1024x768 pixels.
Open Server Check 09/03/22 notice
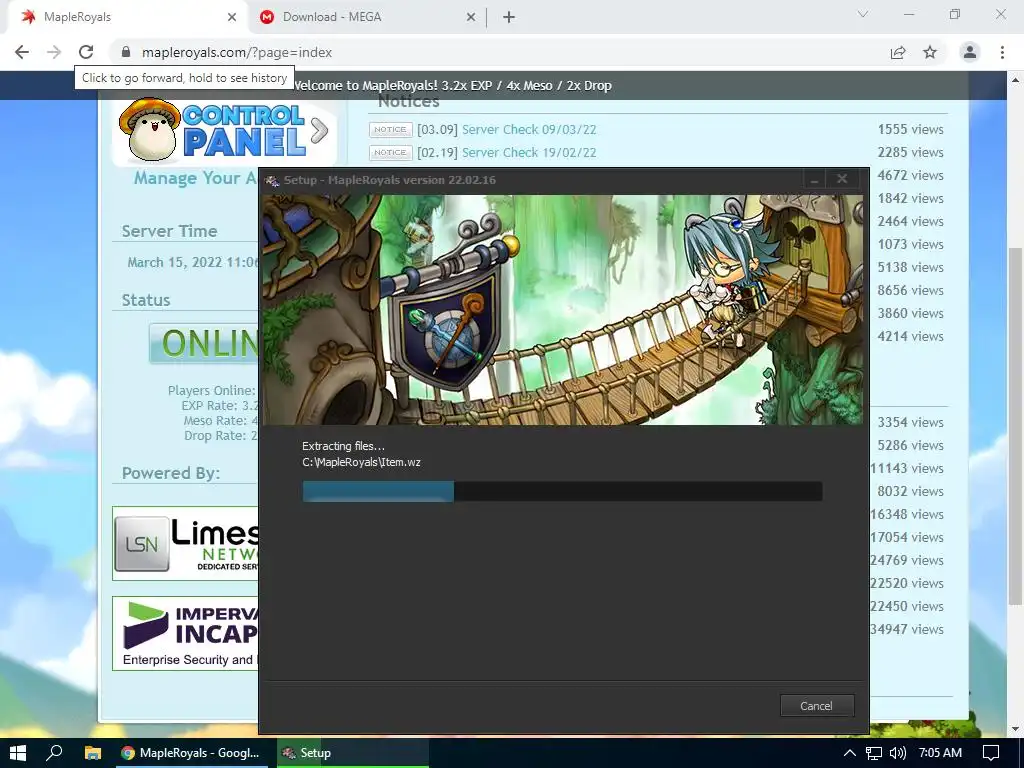(529, 129)
